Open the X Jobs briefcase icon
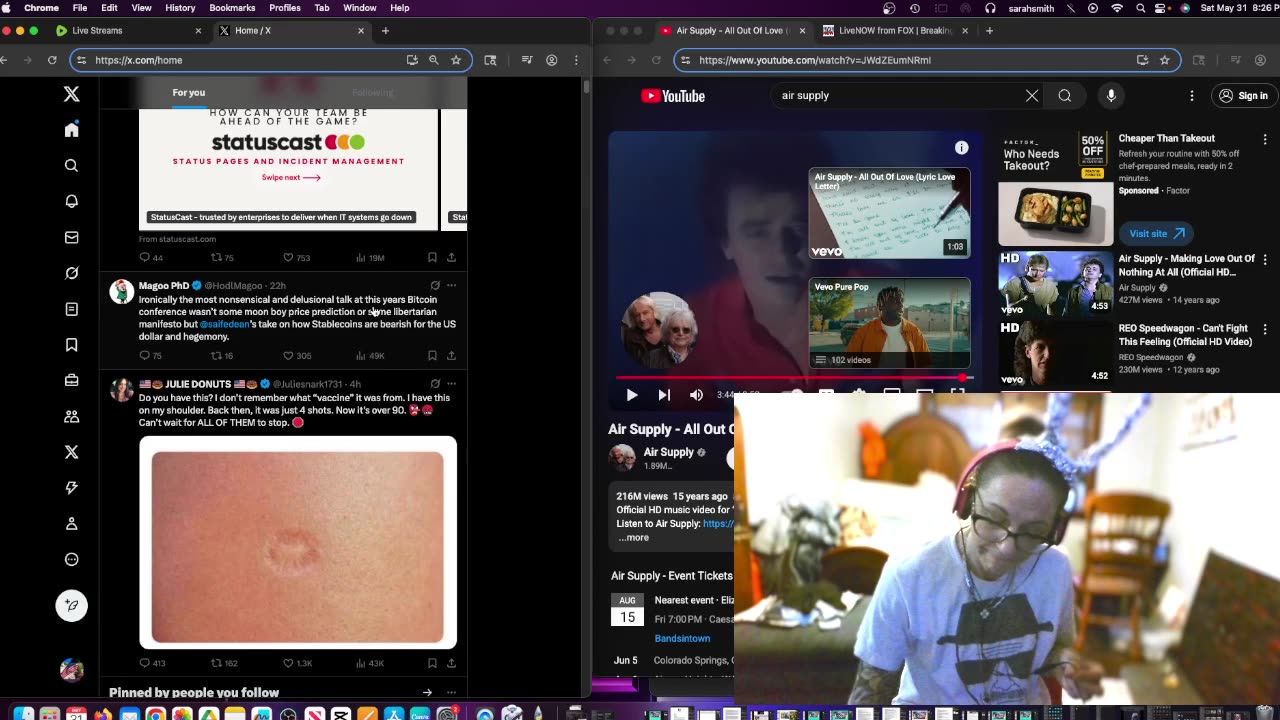Image resolution: width=1280 pixels, height=720 pixels. point(71,380)
